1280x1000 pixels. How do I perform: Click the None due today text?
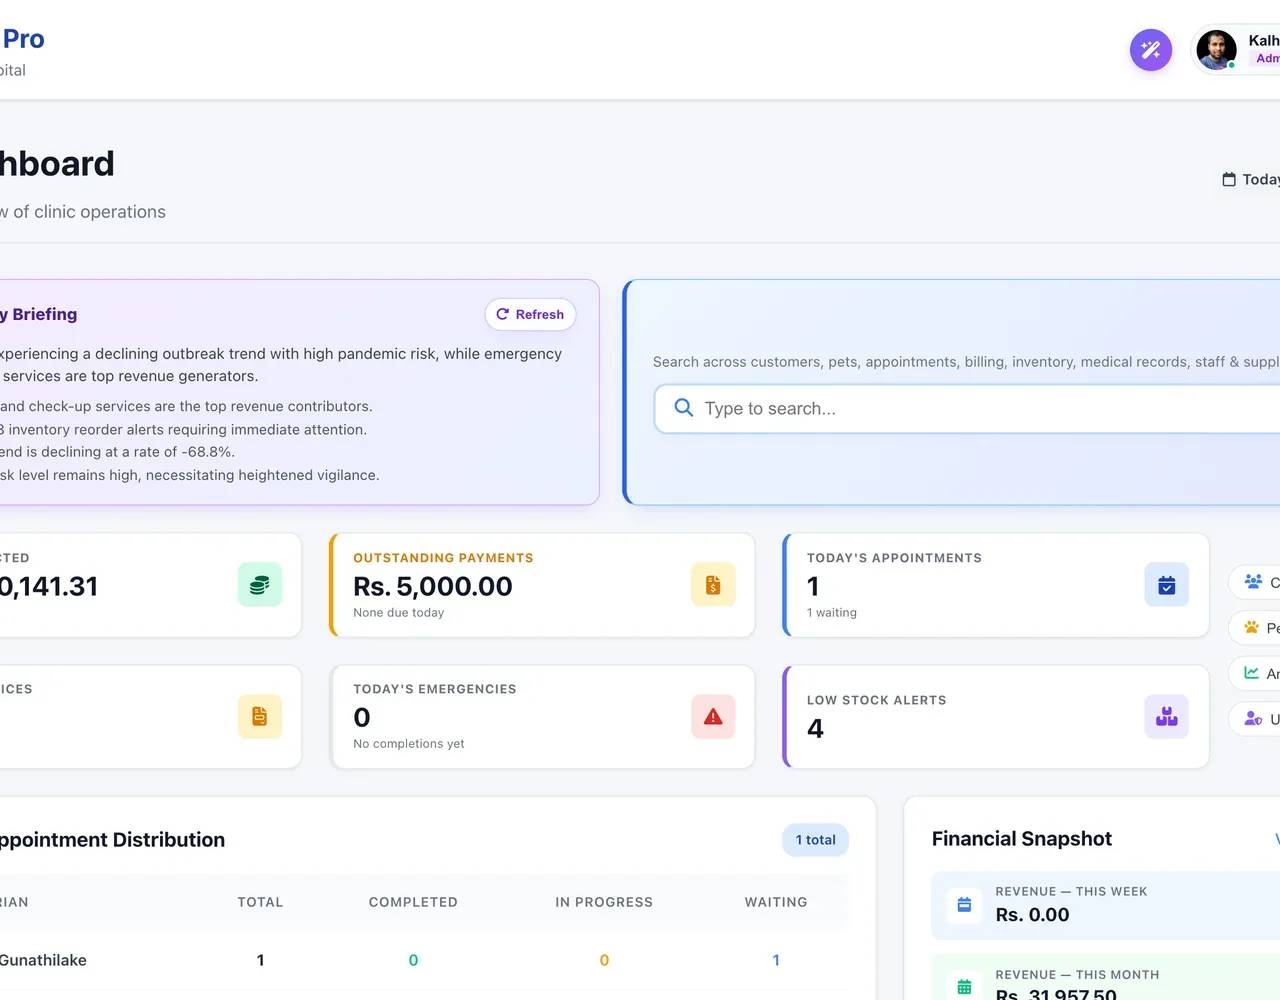398,613
